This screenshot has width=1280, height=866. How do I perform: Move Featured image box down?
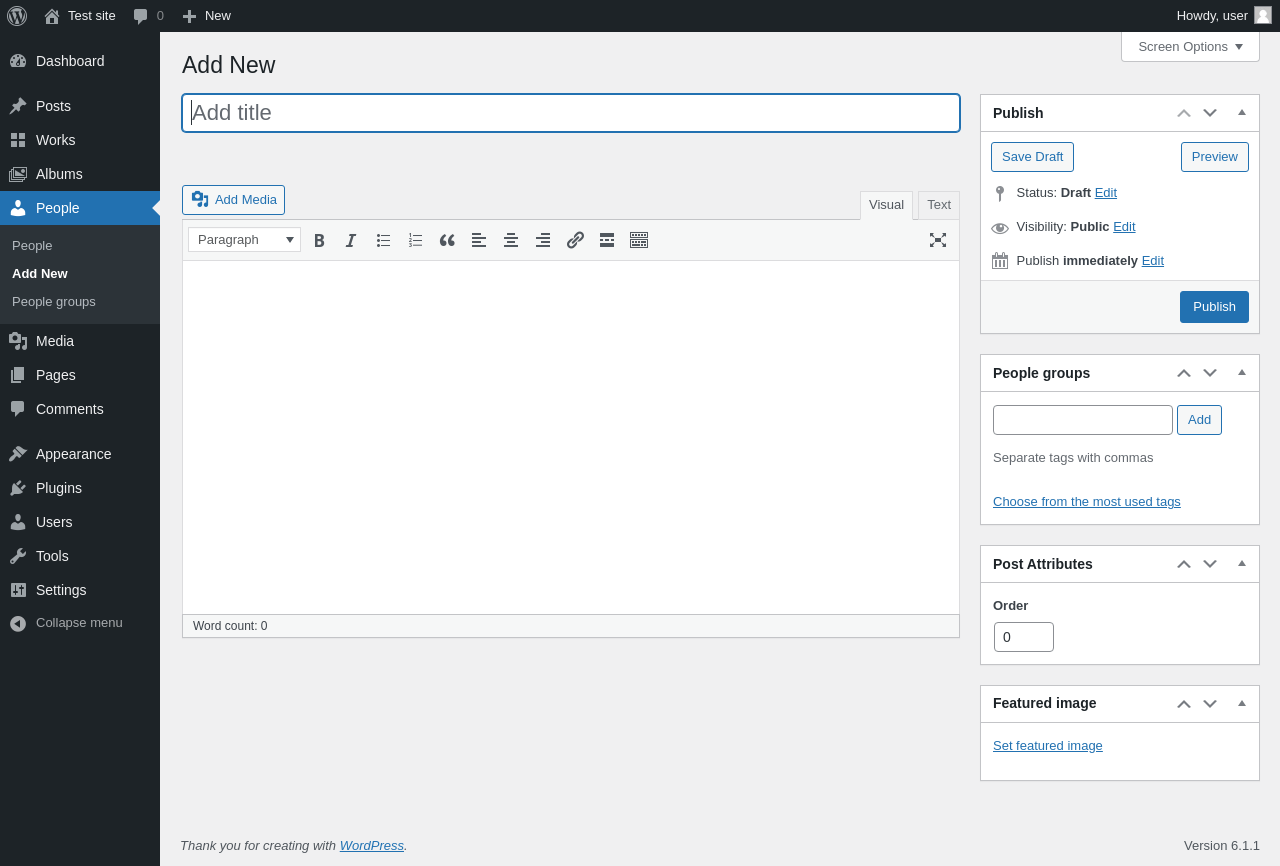1210,704
